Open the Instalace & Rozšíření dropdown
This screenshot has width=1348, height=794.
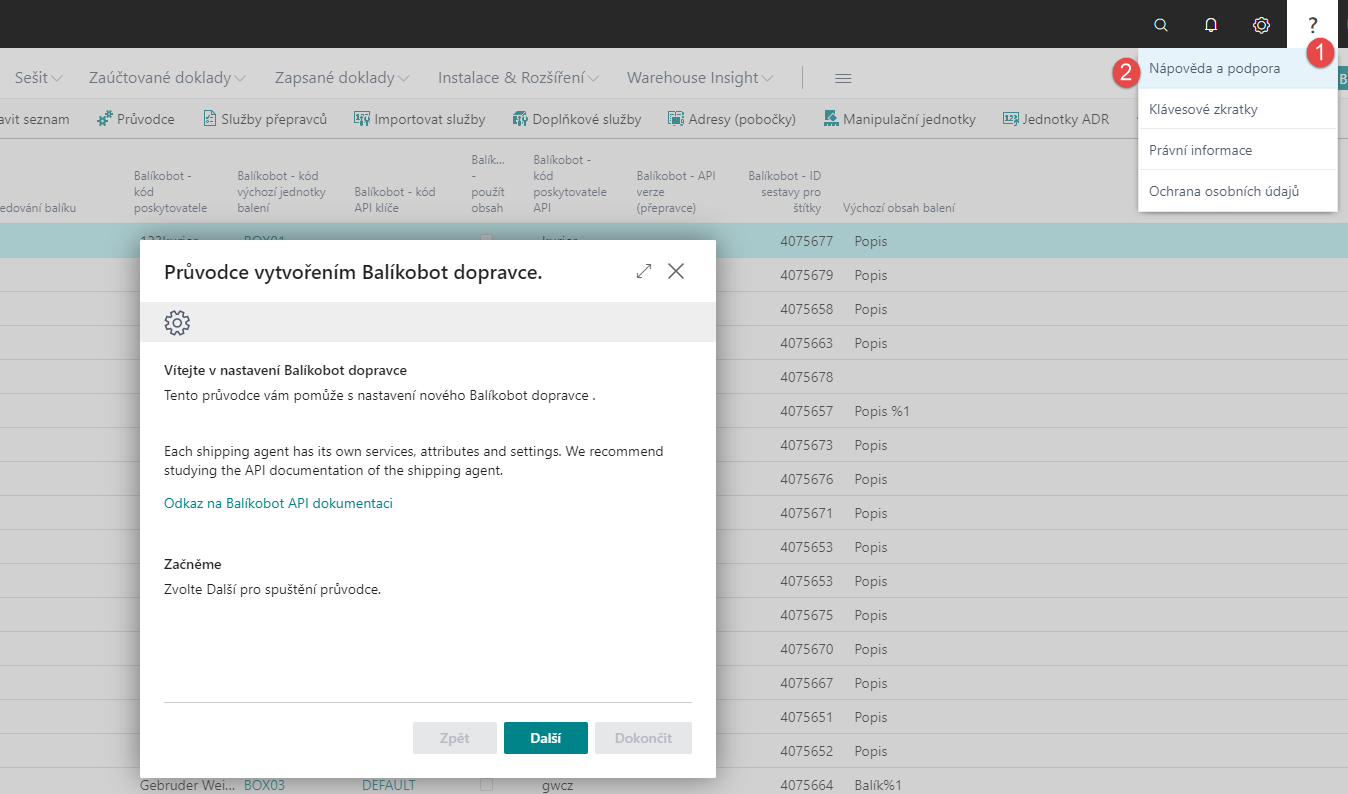(518, 78)
